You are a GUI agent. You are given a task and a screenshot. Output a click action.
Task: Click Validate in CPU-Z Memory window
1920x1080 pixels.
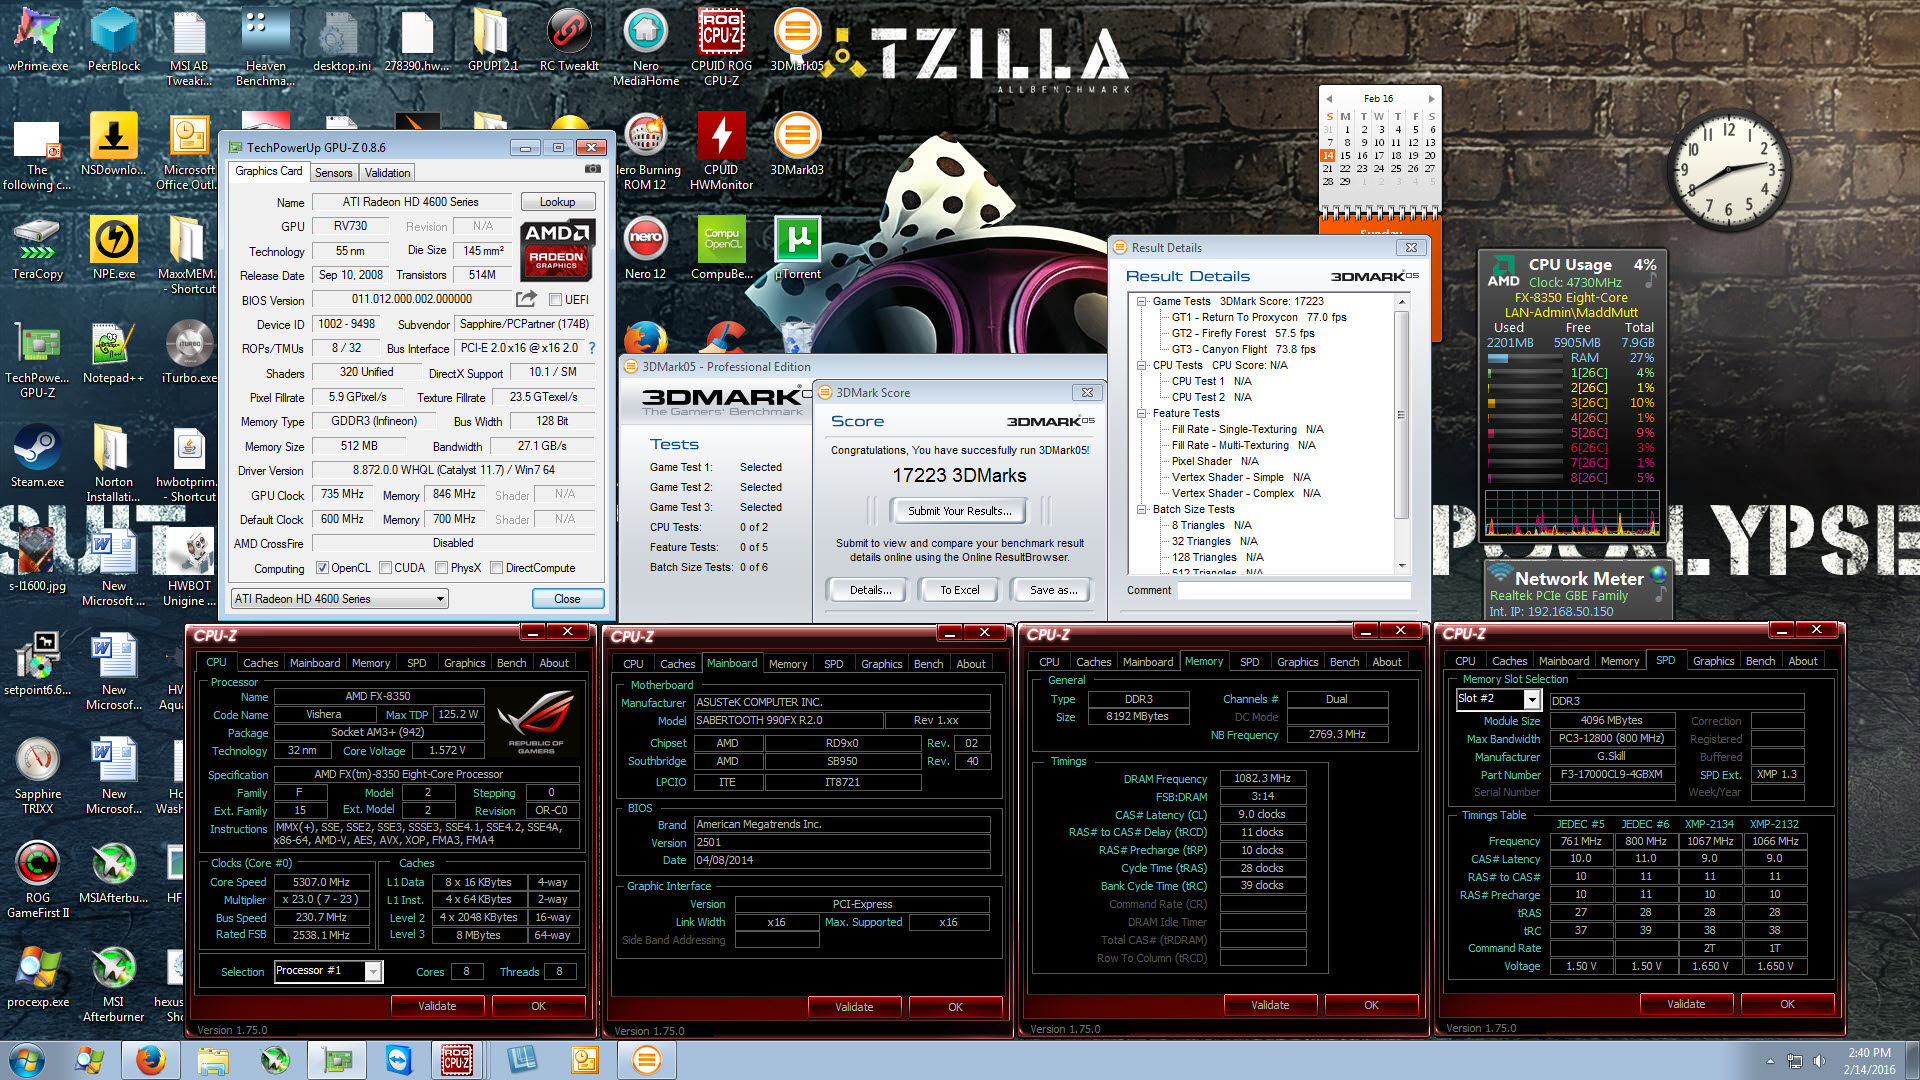click(x=1270, y=1005)
